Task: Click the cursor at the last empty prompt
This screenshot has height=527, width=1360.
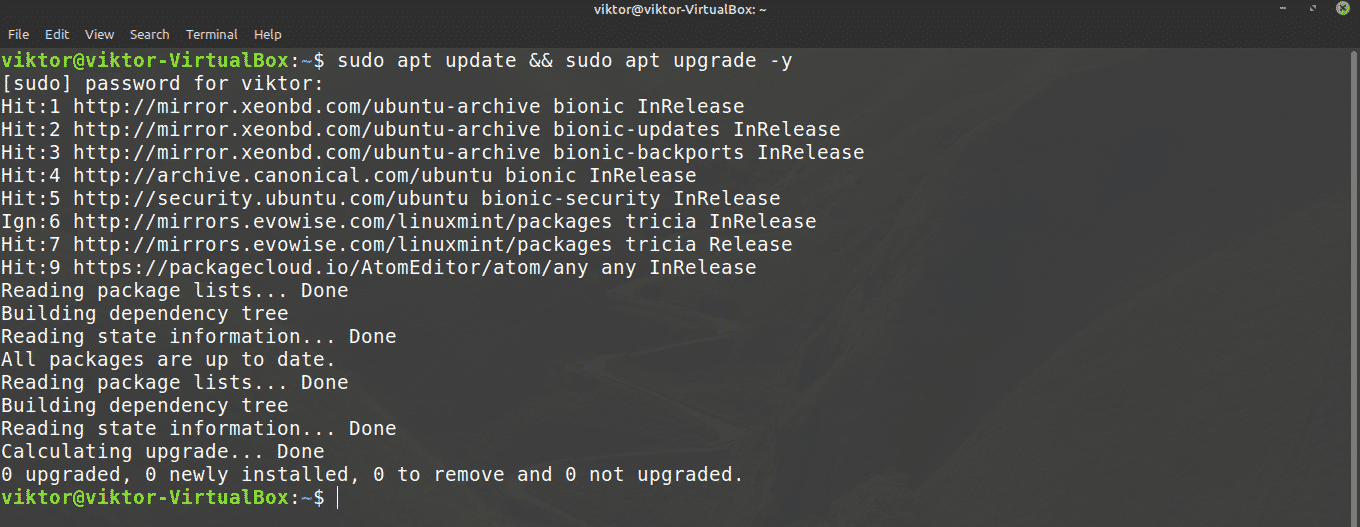Action: coord(338,498)
